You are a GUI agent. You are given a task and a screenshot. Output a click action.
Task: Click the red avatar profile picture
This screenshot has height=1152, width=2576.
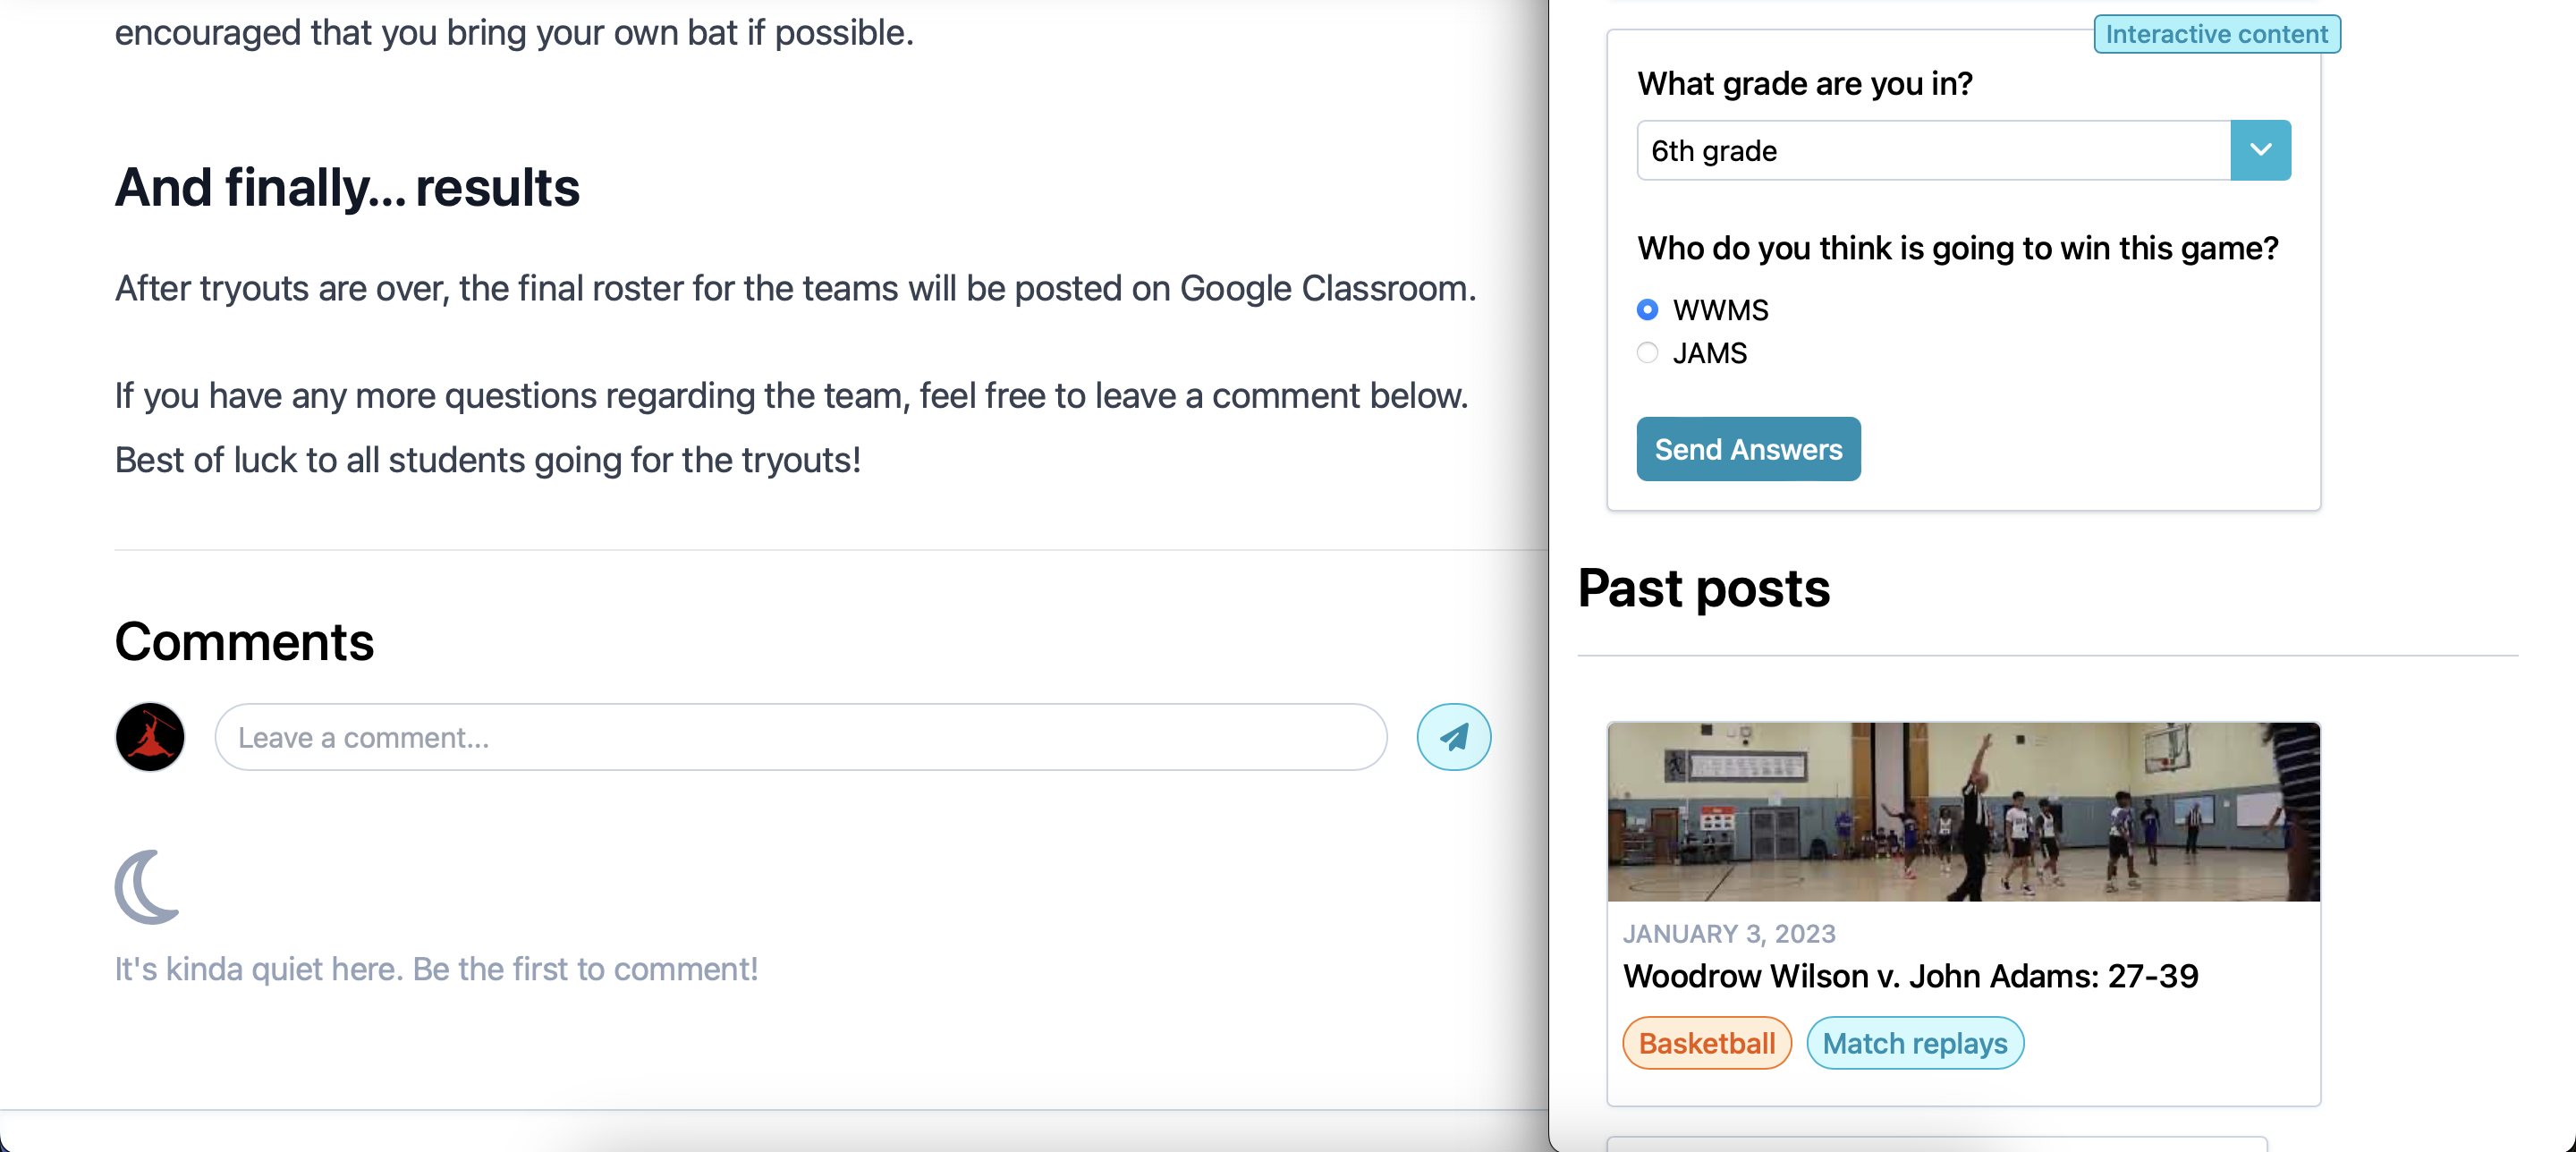[150, 737]
